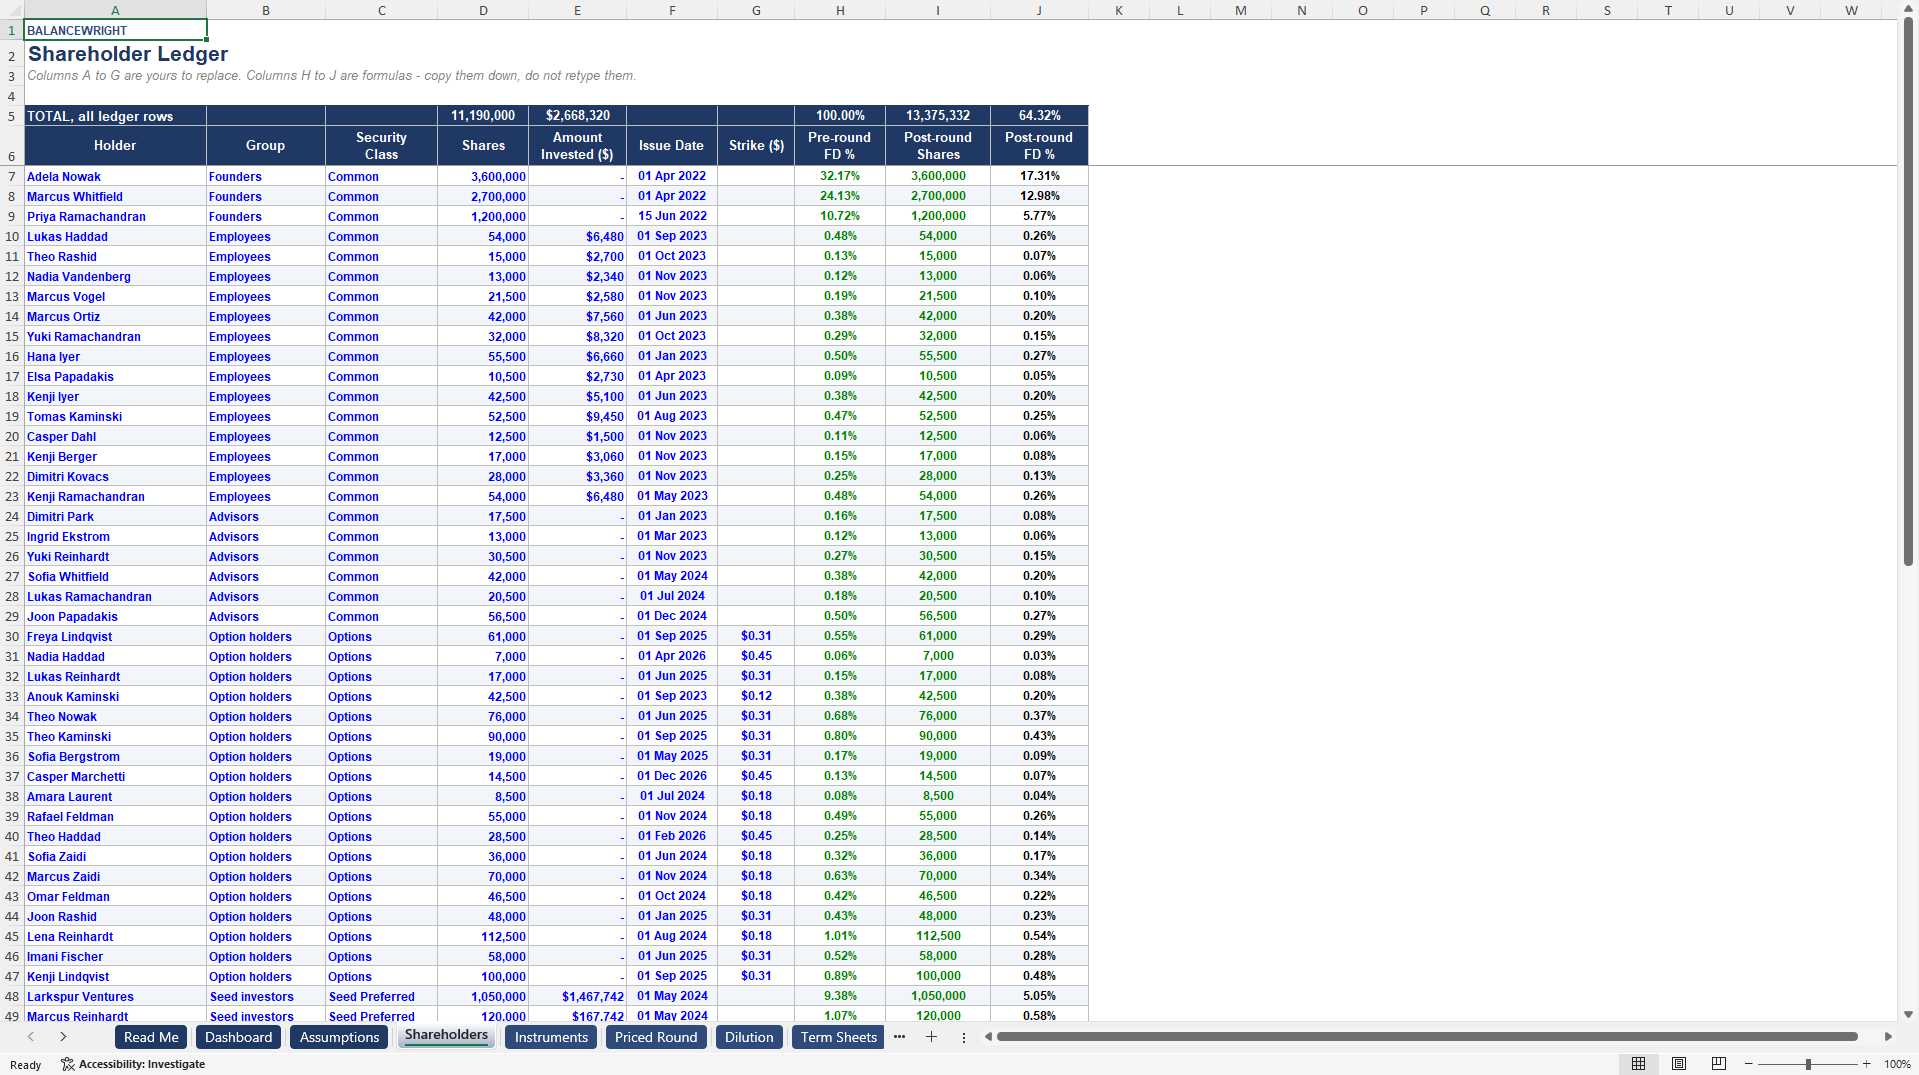
Task: Select column A header
Action: point(115,10)
